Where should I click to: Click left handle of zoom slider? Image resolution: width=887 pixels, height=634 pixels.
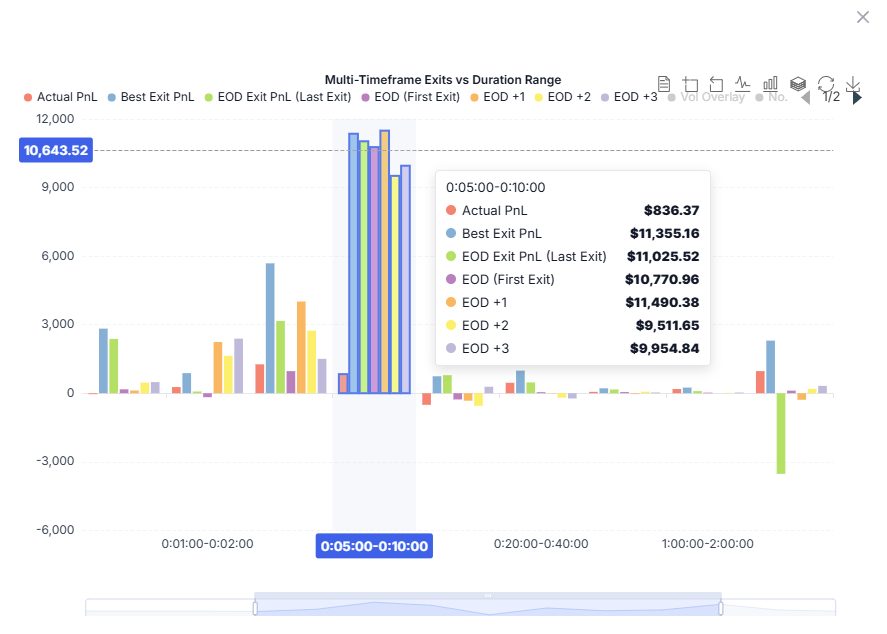tap(255, 608)
